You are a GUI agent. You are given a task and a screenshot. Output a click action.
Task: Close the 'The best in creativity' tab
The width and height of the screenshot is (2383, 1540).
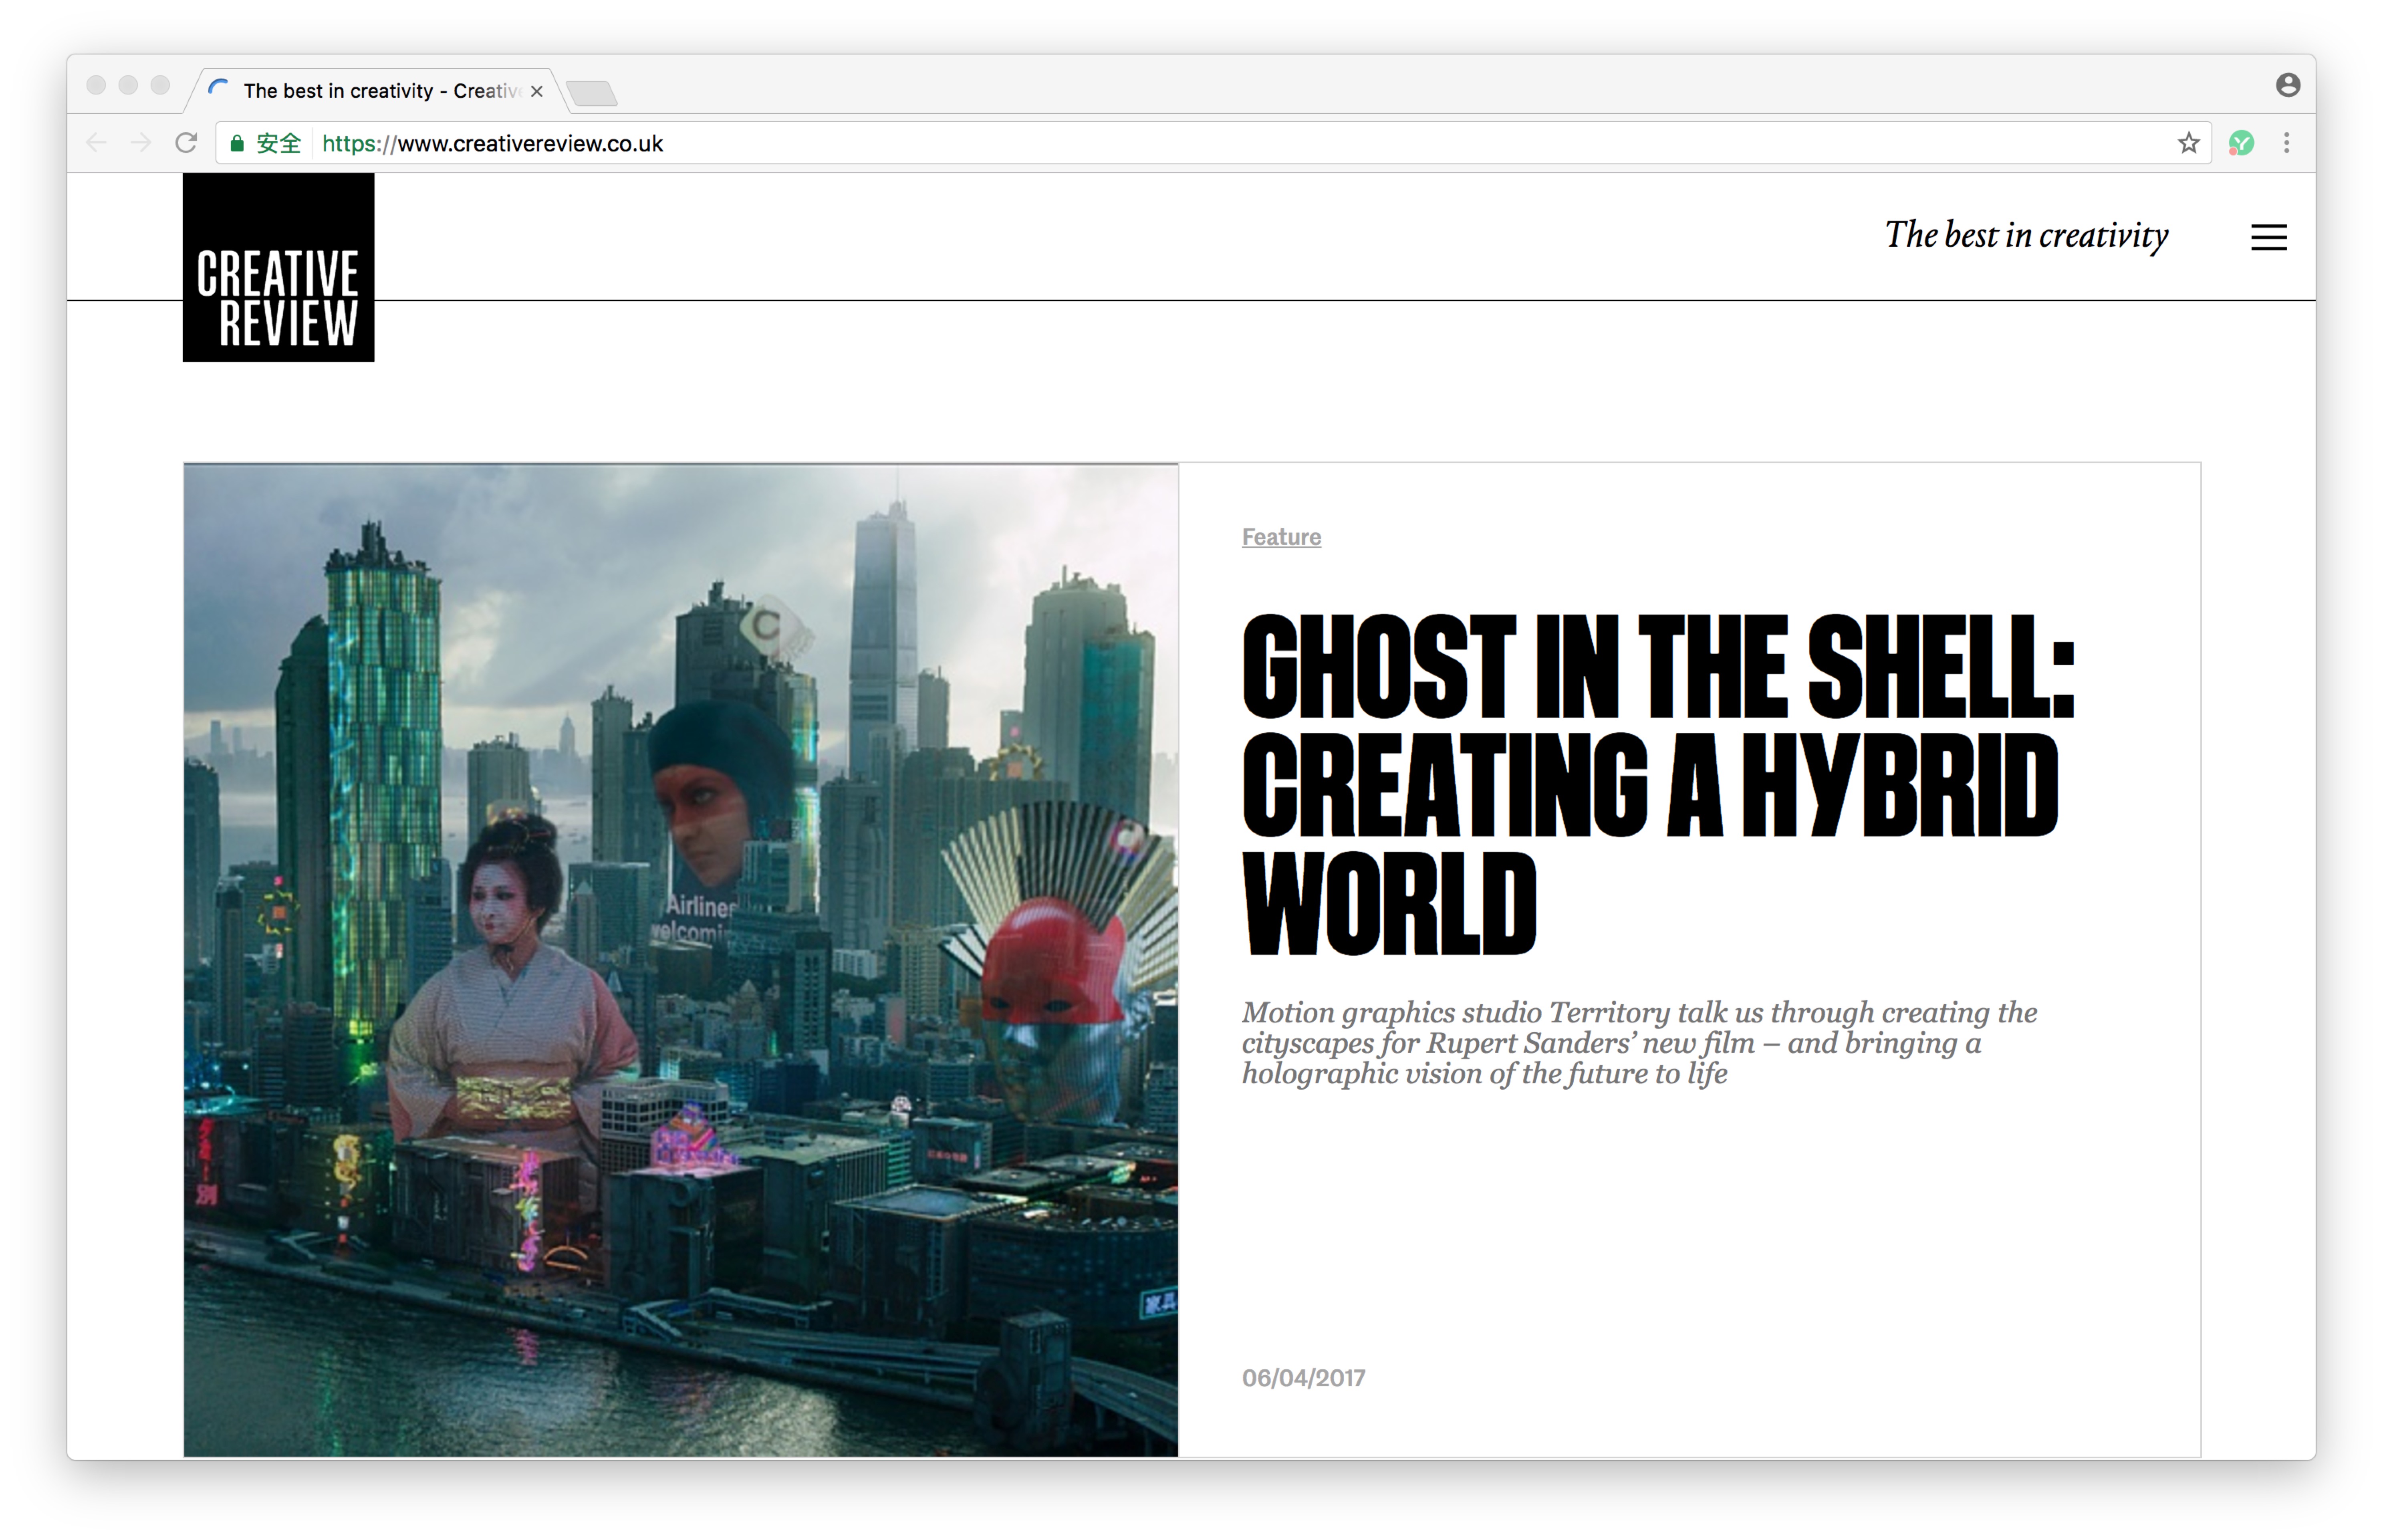[x=537, y=91]
